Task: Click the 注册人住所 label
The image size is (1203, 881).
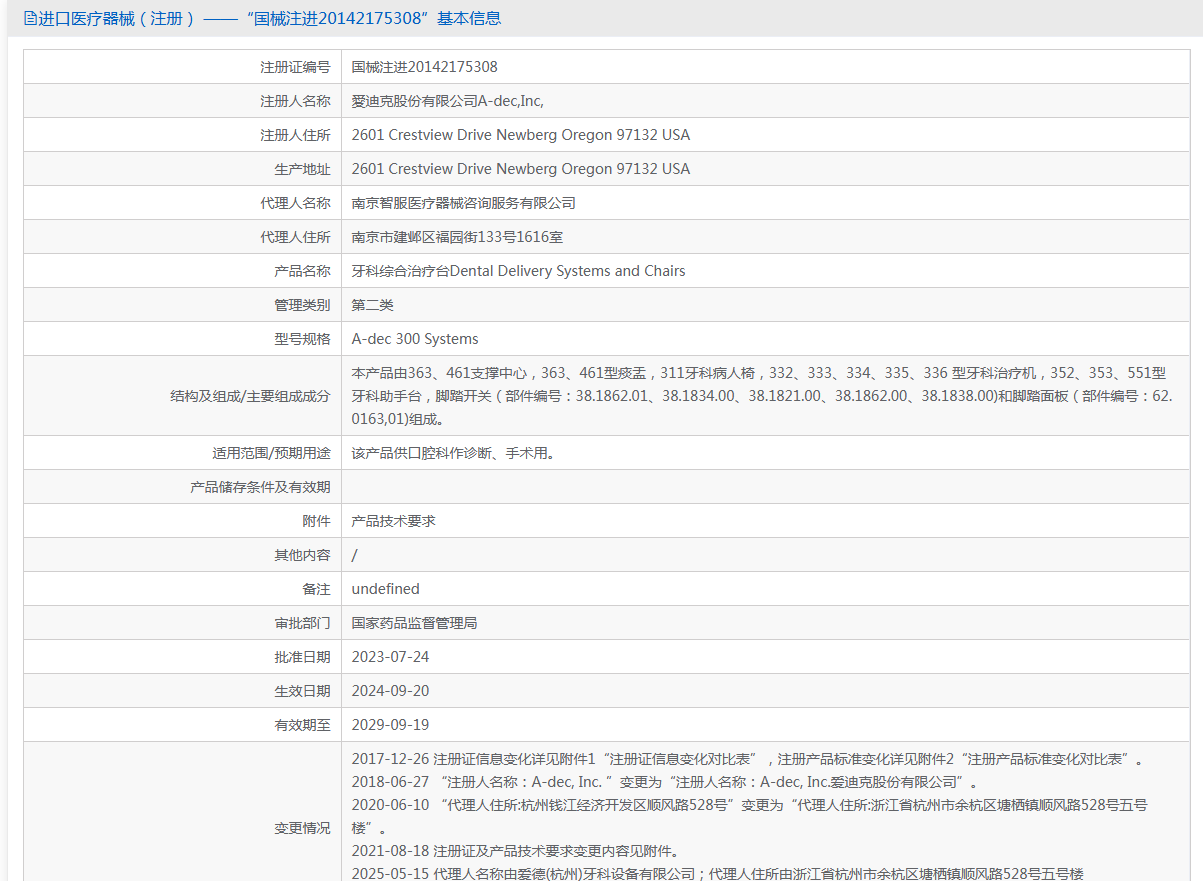Action: click(295, 135)
